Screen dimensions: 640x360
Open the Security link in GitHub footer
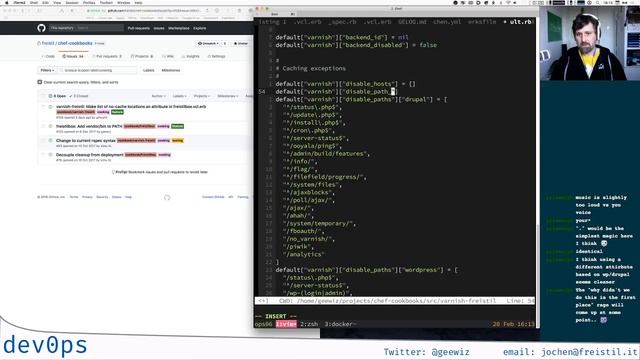[102, 197]
